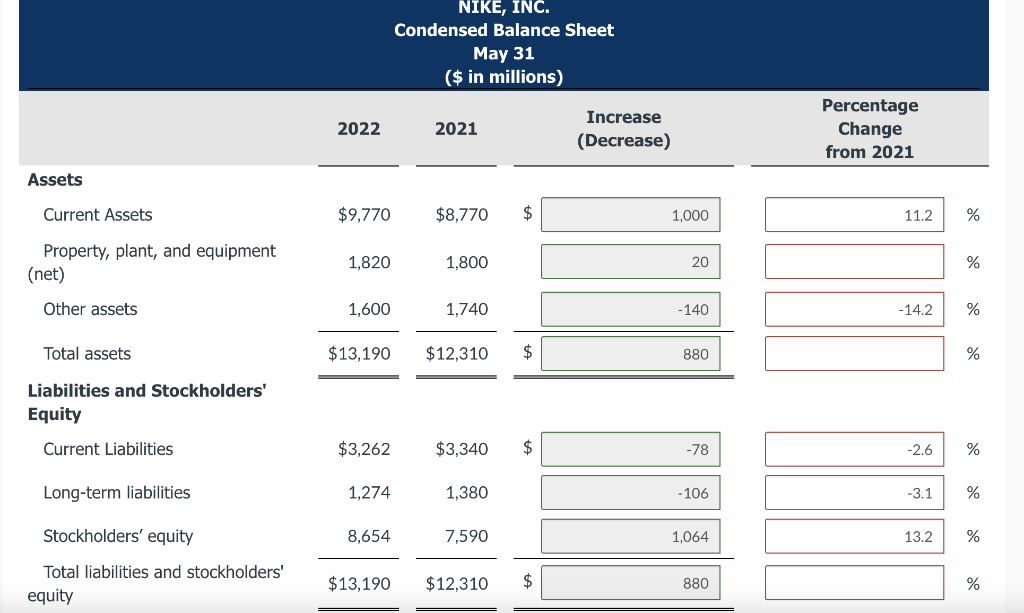This screenshot has height=613, width=1024.
Task: Click the Percentage Change from 2021 header
Action: [x=870, y=128]
